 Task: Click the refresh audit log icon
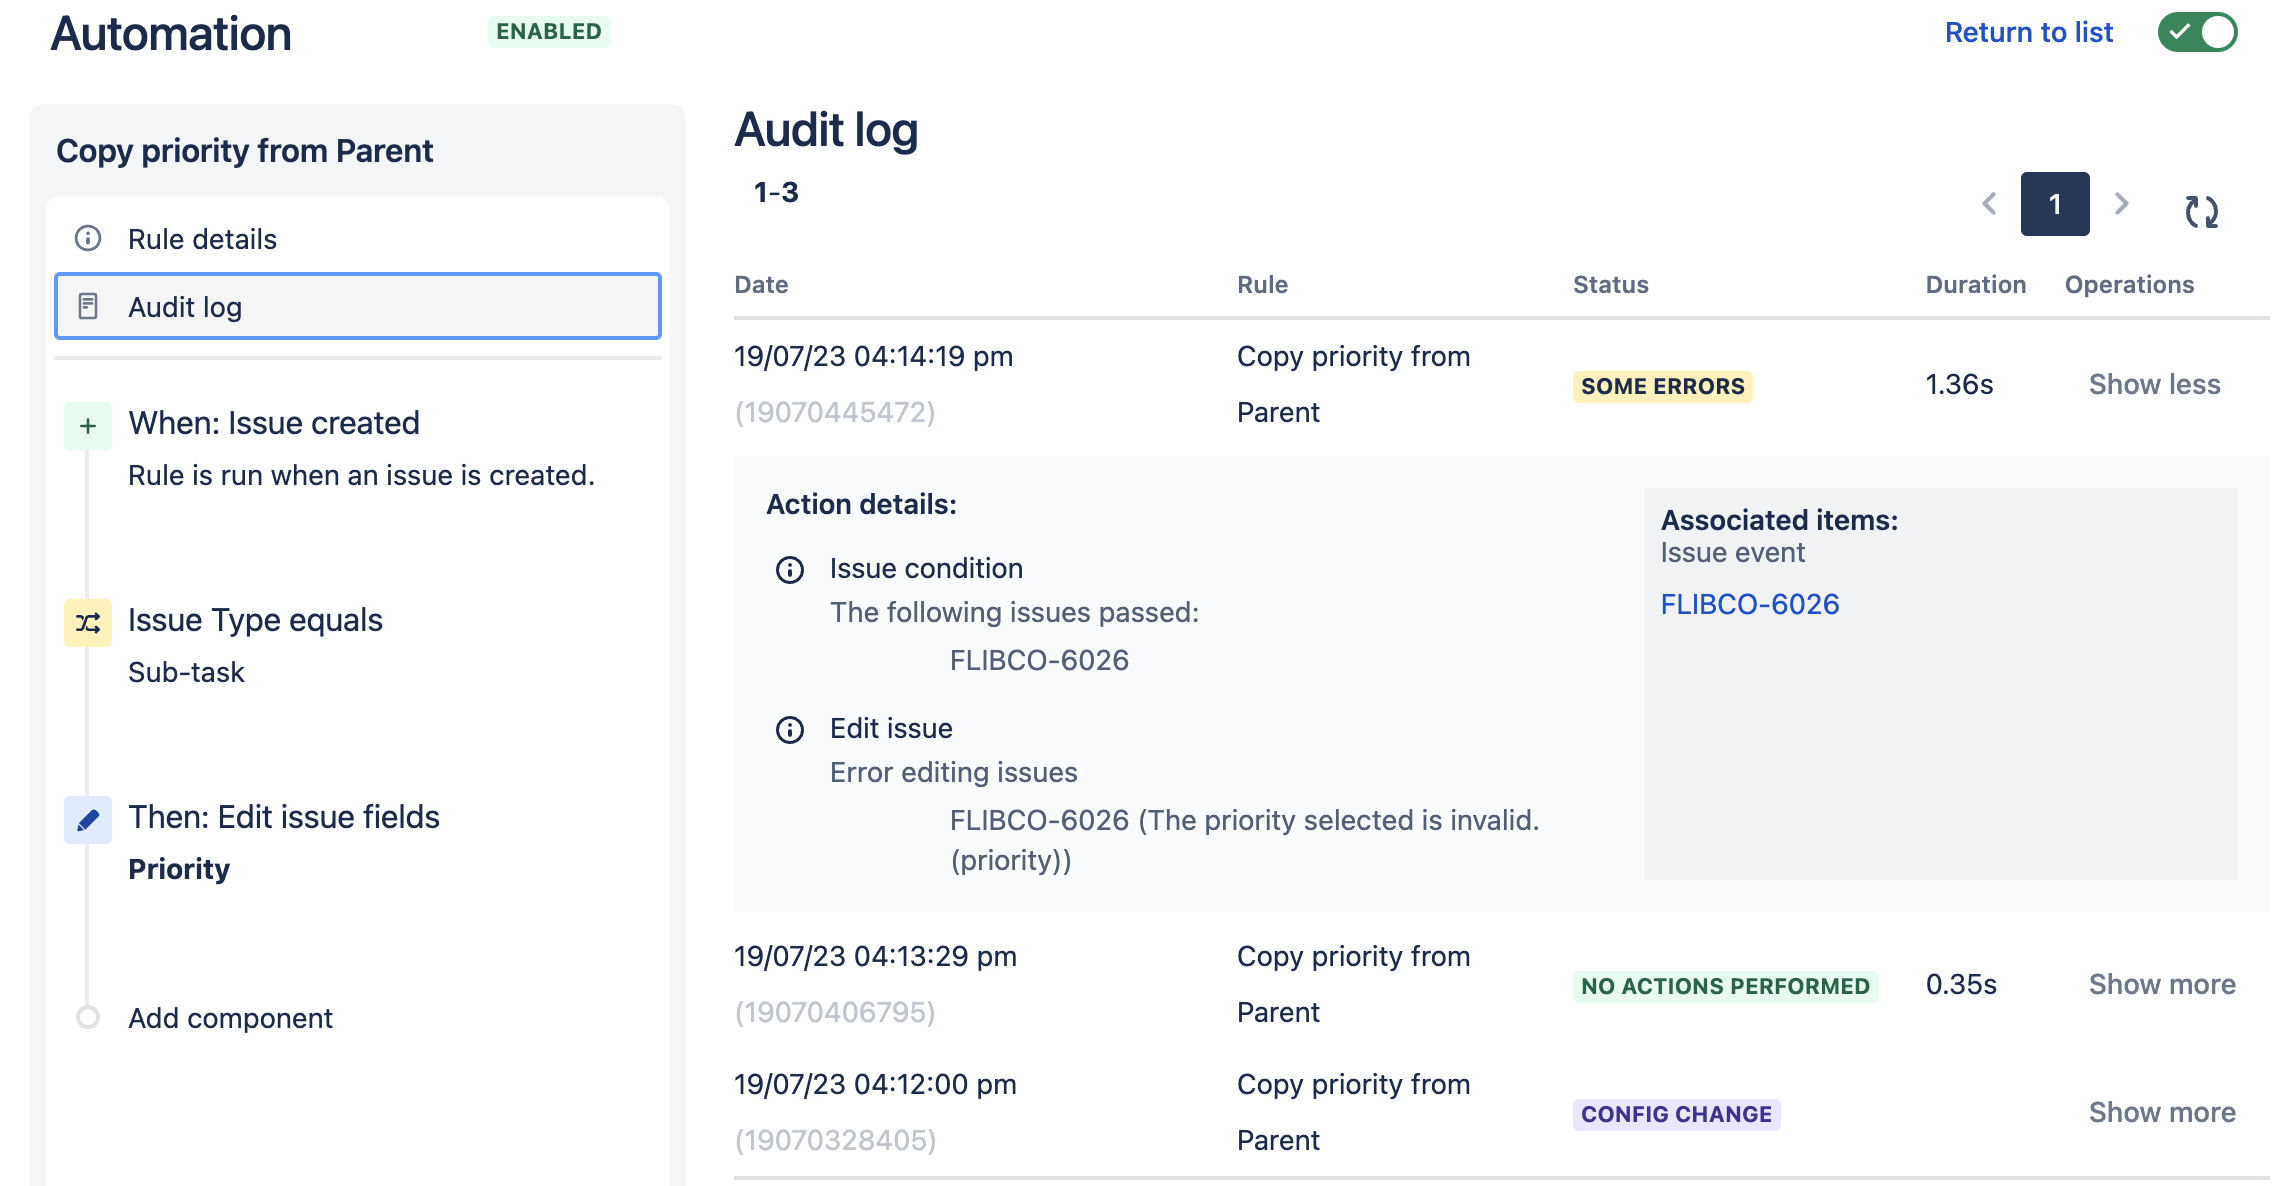pos(2201,211)
